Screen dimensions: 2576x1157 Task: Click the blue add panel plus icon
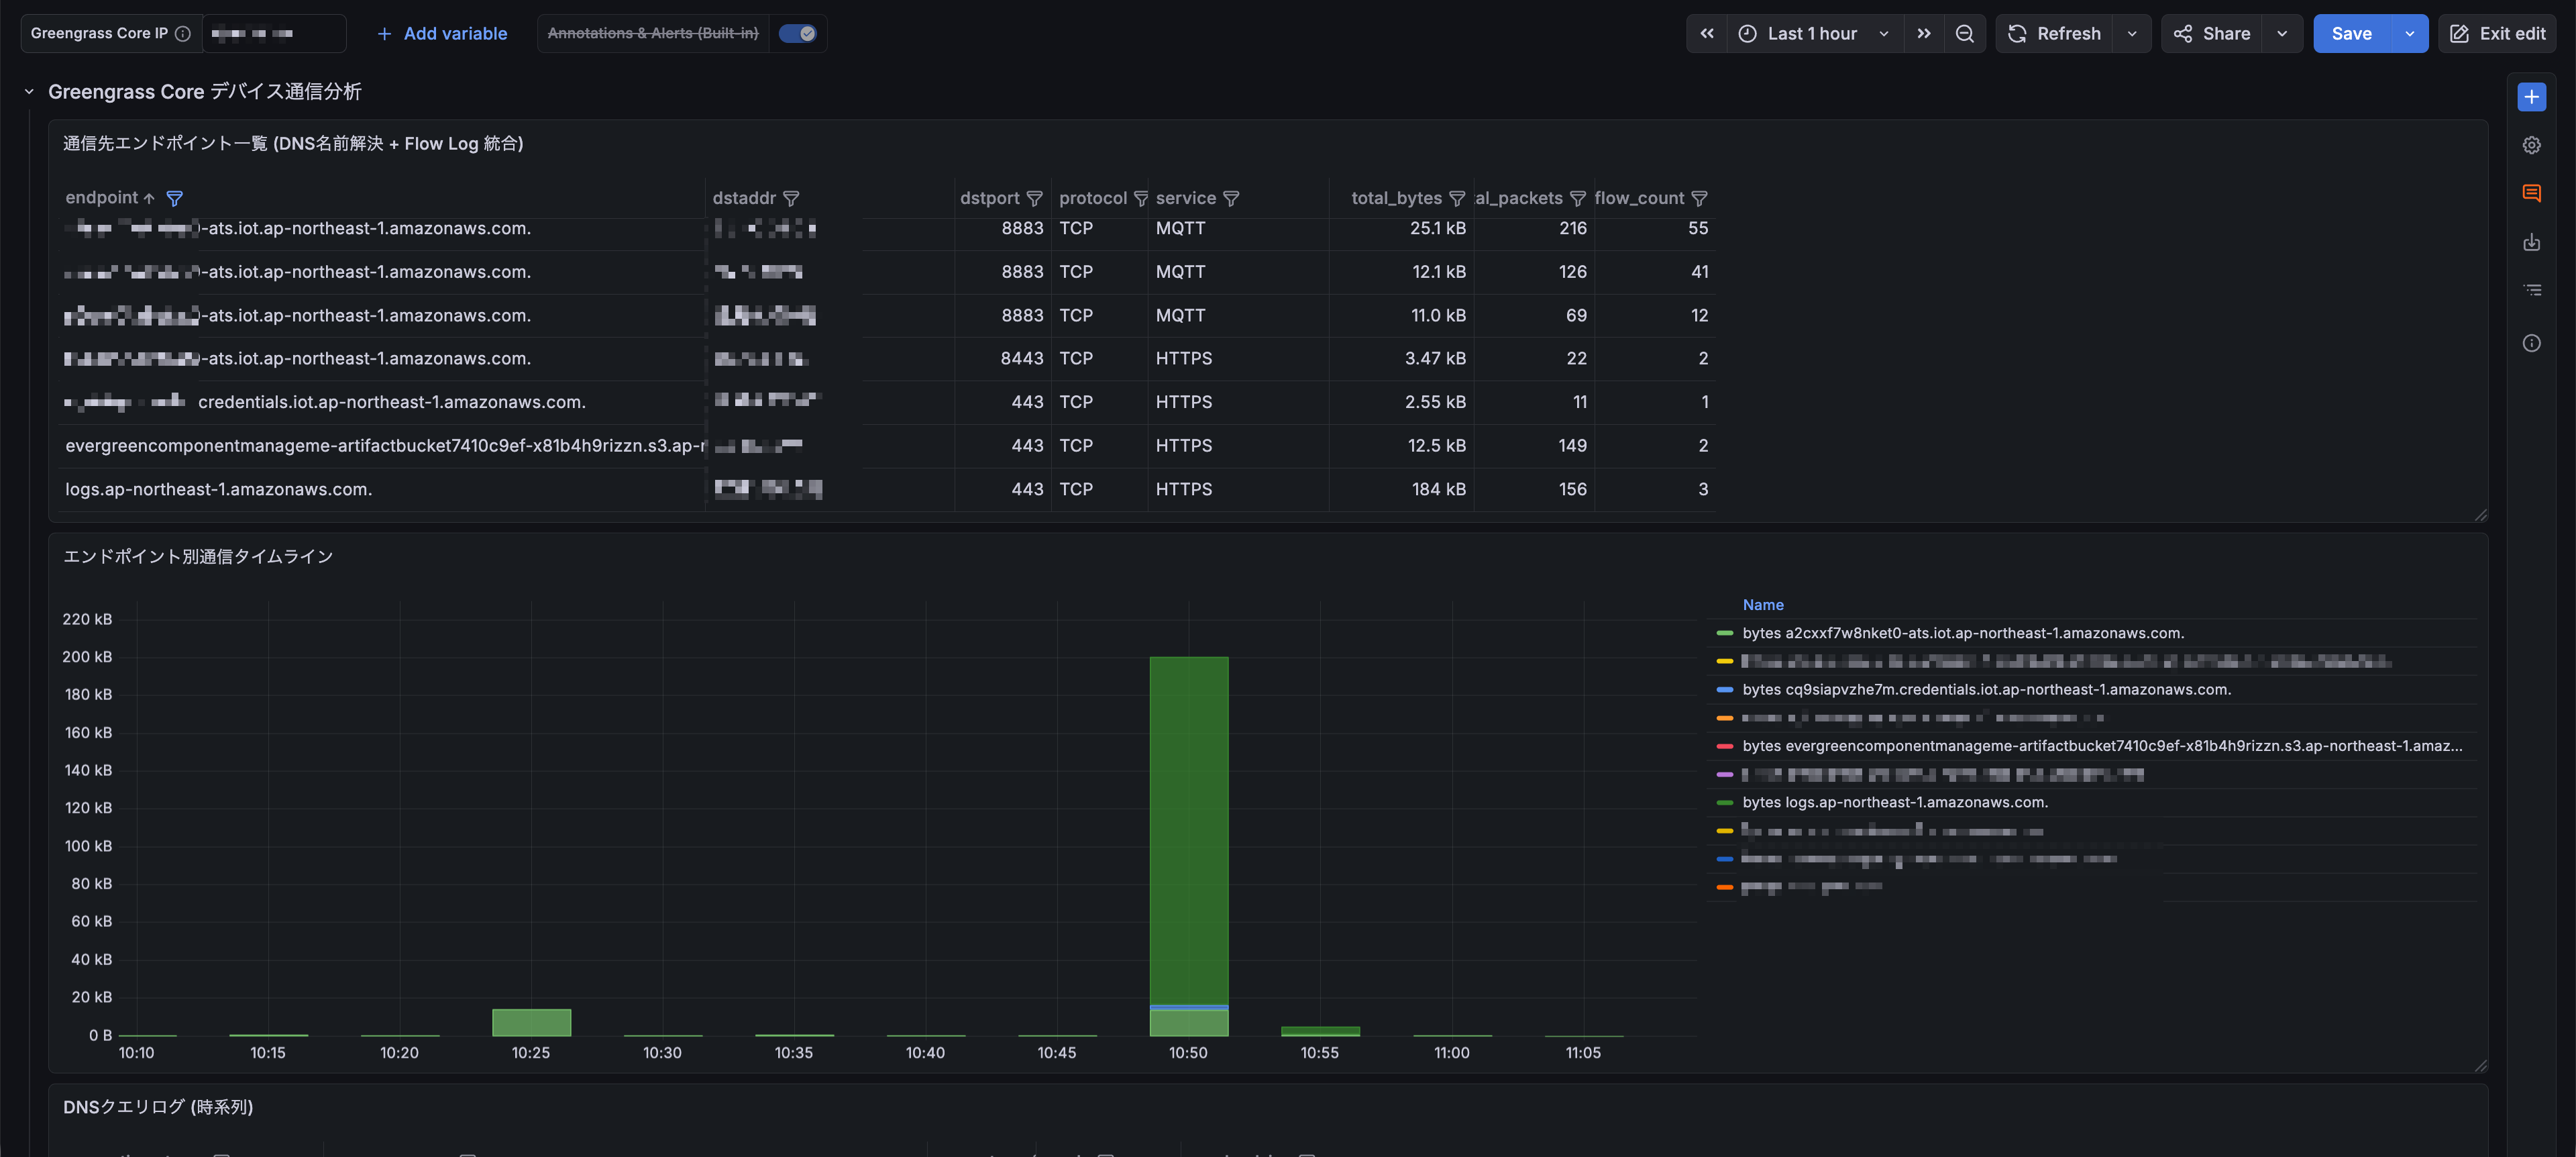pos(2531,97)
